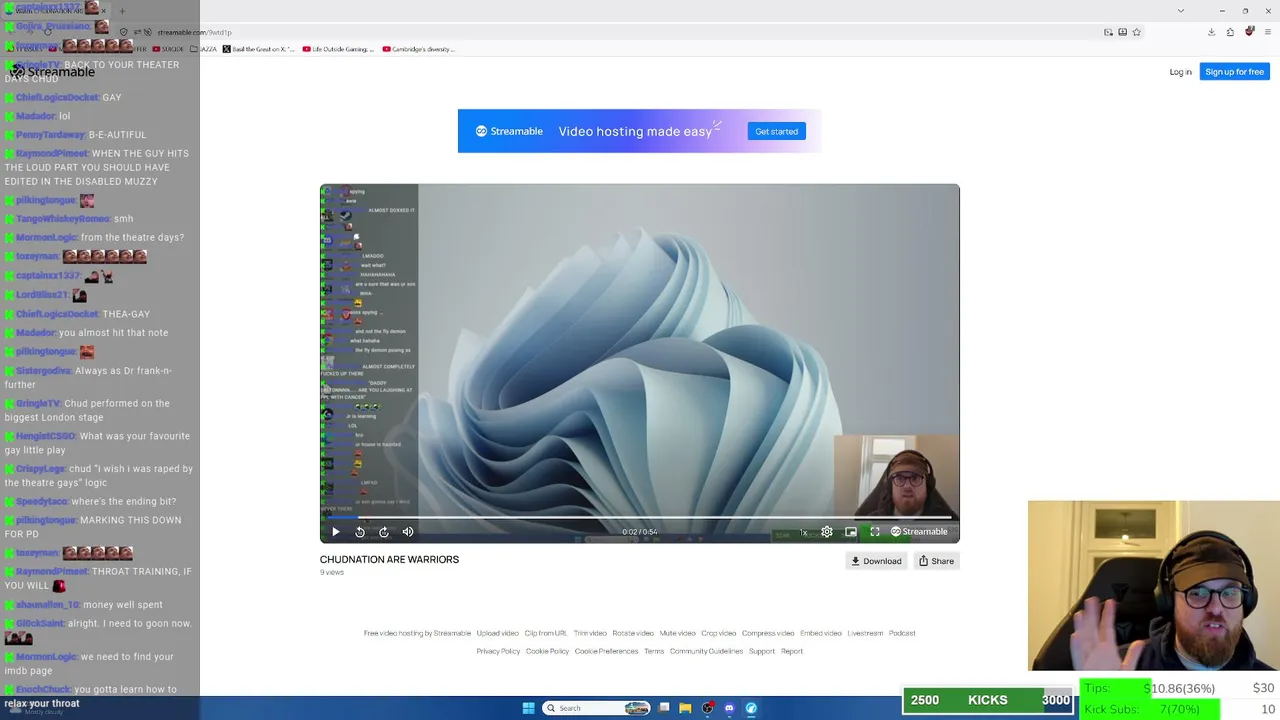The width and height of the screenshot is (1280, 720).
Task: Click the Sign up for free button
Action: pyautogui.click(x=1234, y=72)
